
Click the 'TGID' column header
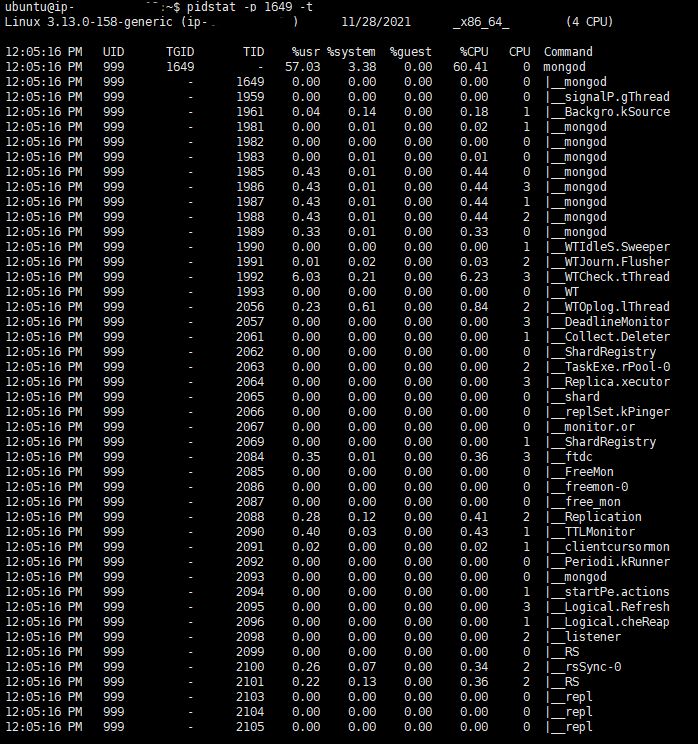[x=180, y=52]
